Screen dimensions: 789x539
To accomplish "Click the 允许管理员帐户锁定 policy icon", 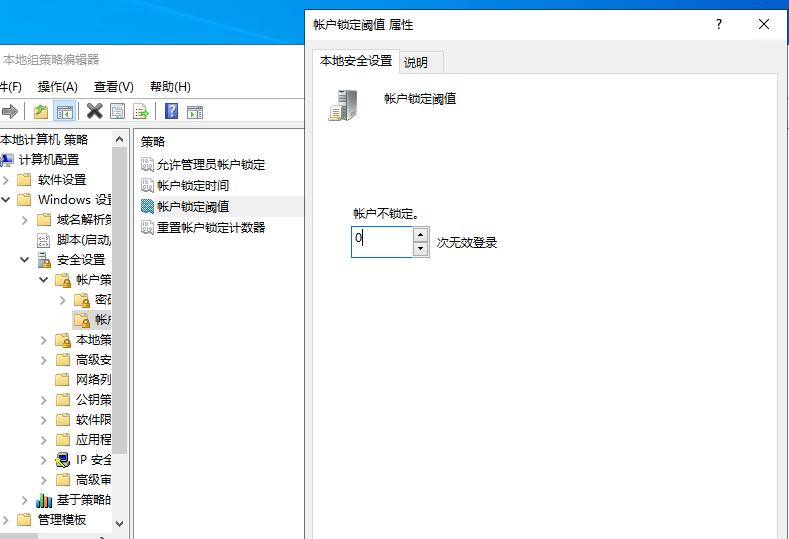I will pyautogui.click(x=147, y=164).
